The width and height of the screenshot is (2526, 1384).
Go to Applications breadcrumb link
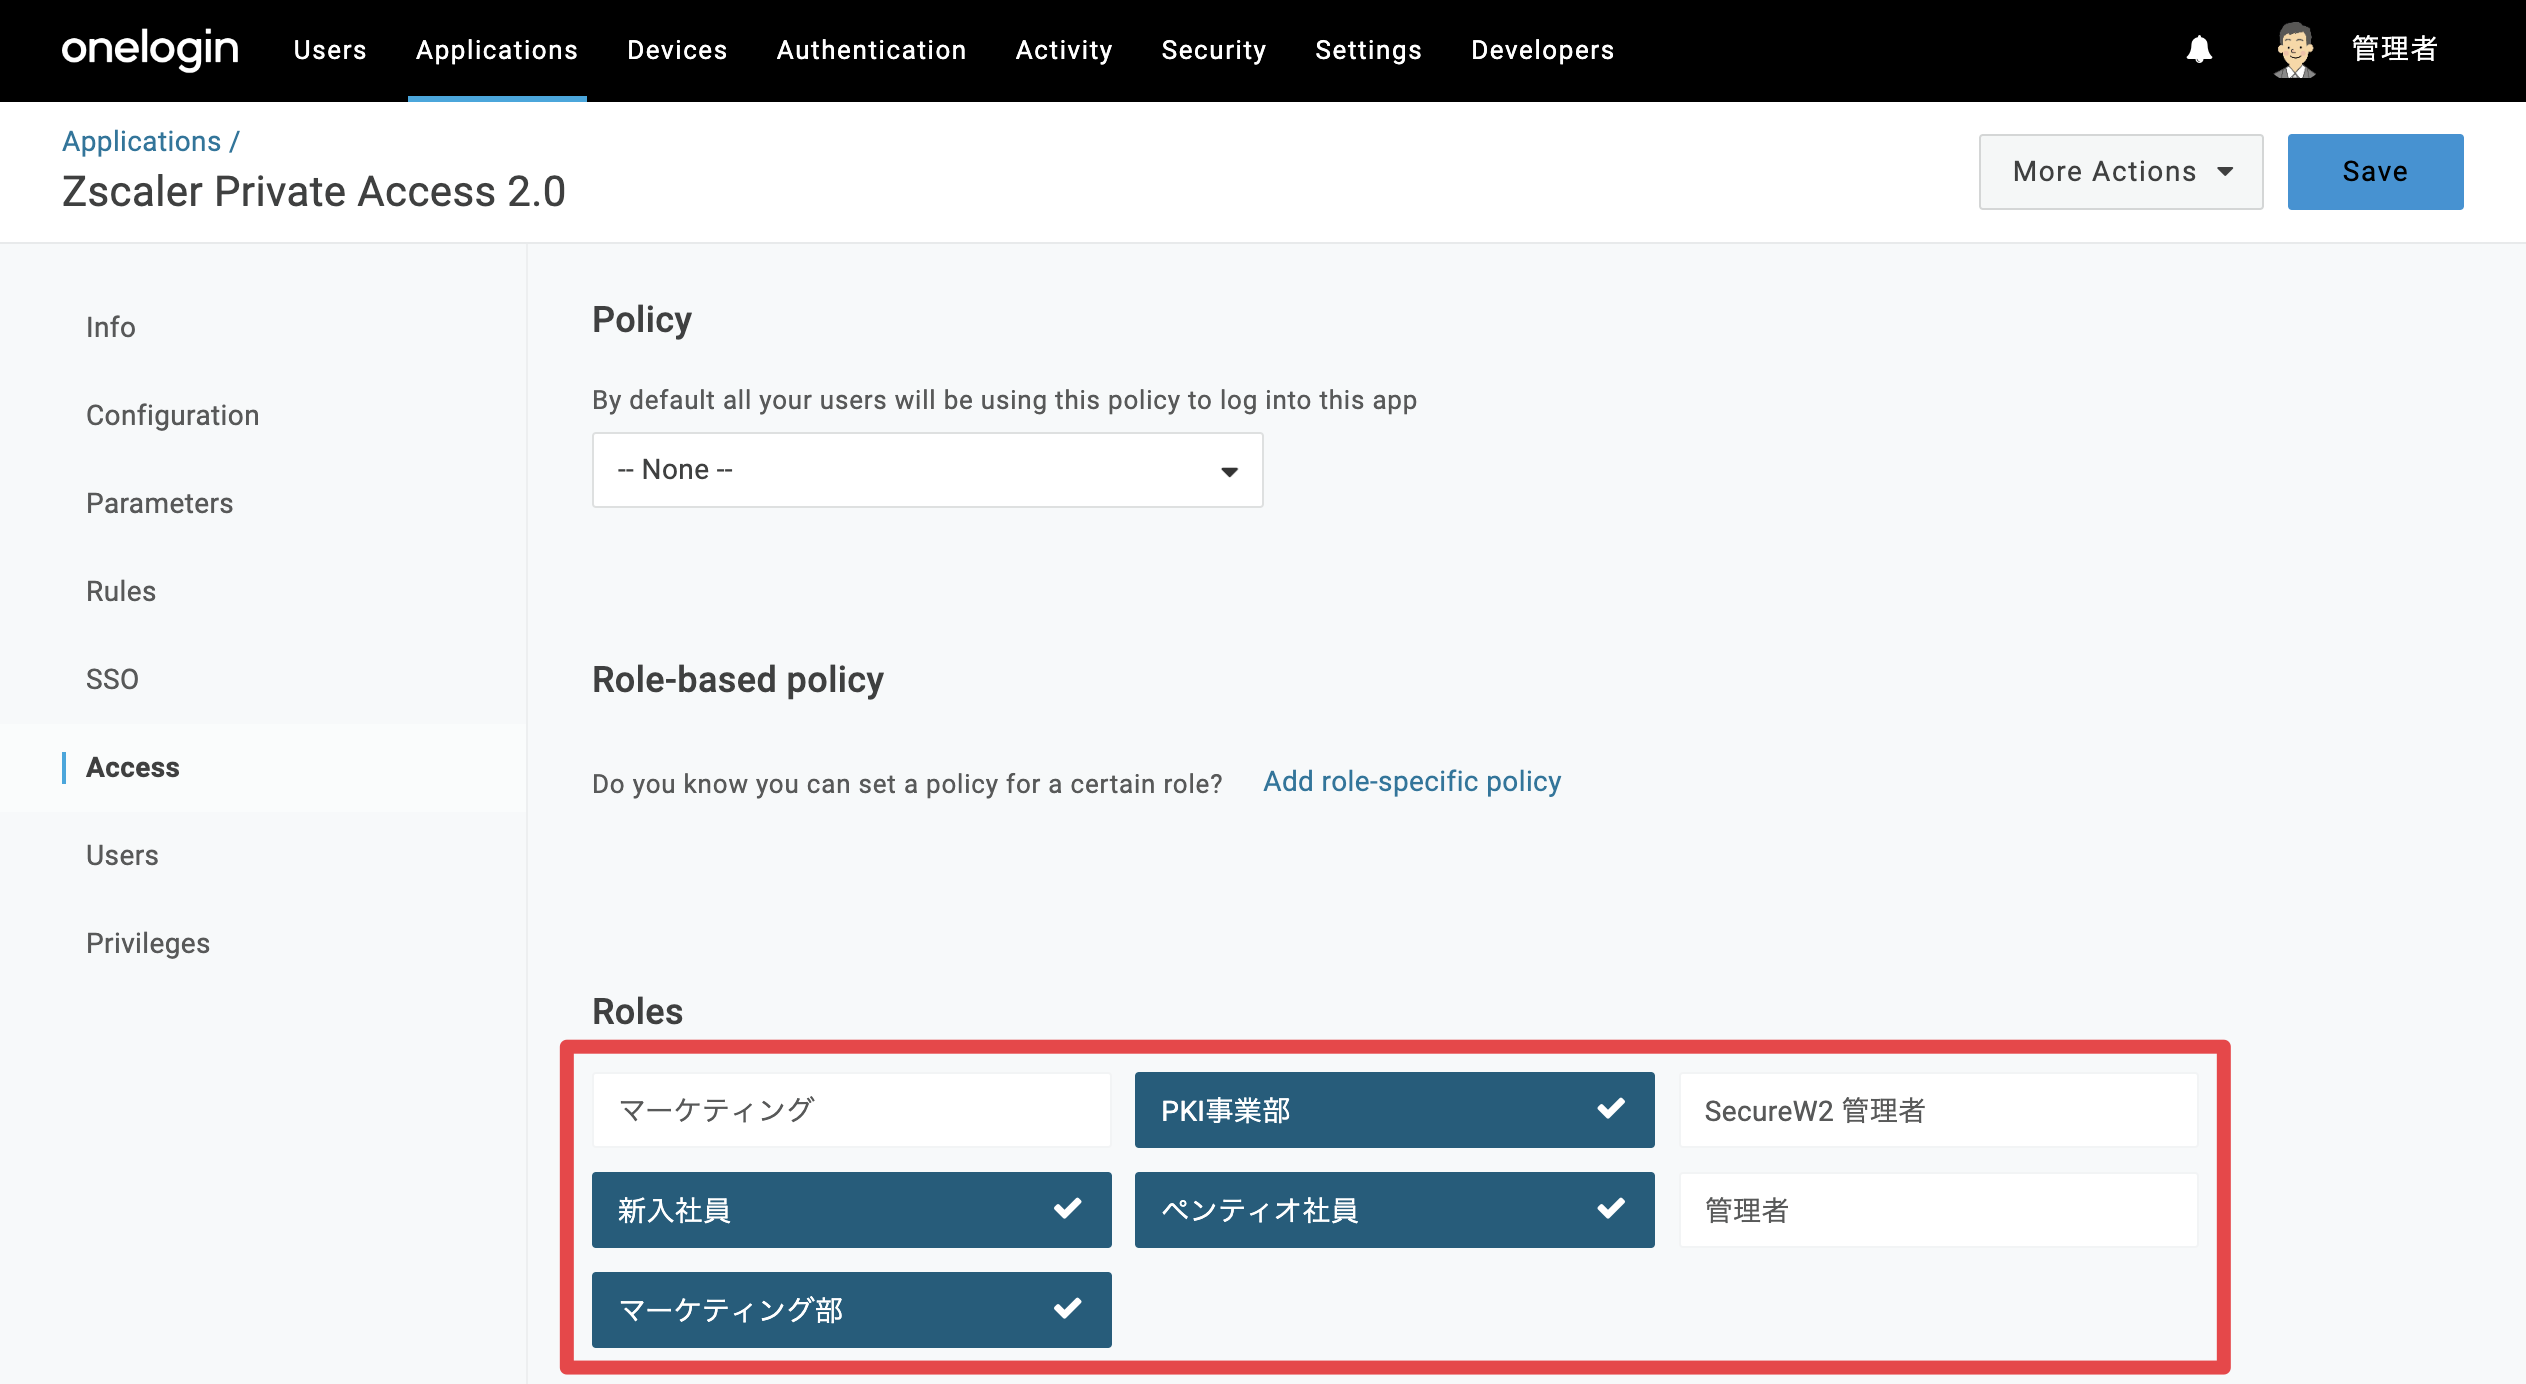tap(141, 141)
